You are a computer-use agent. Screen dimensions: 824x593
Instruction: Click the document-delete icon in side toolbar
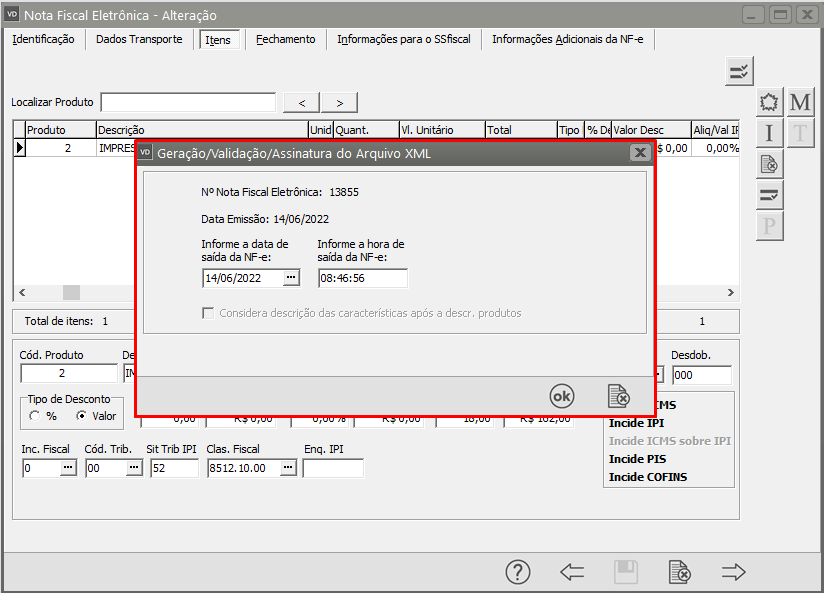[769, 164]
